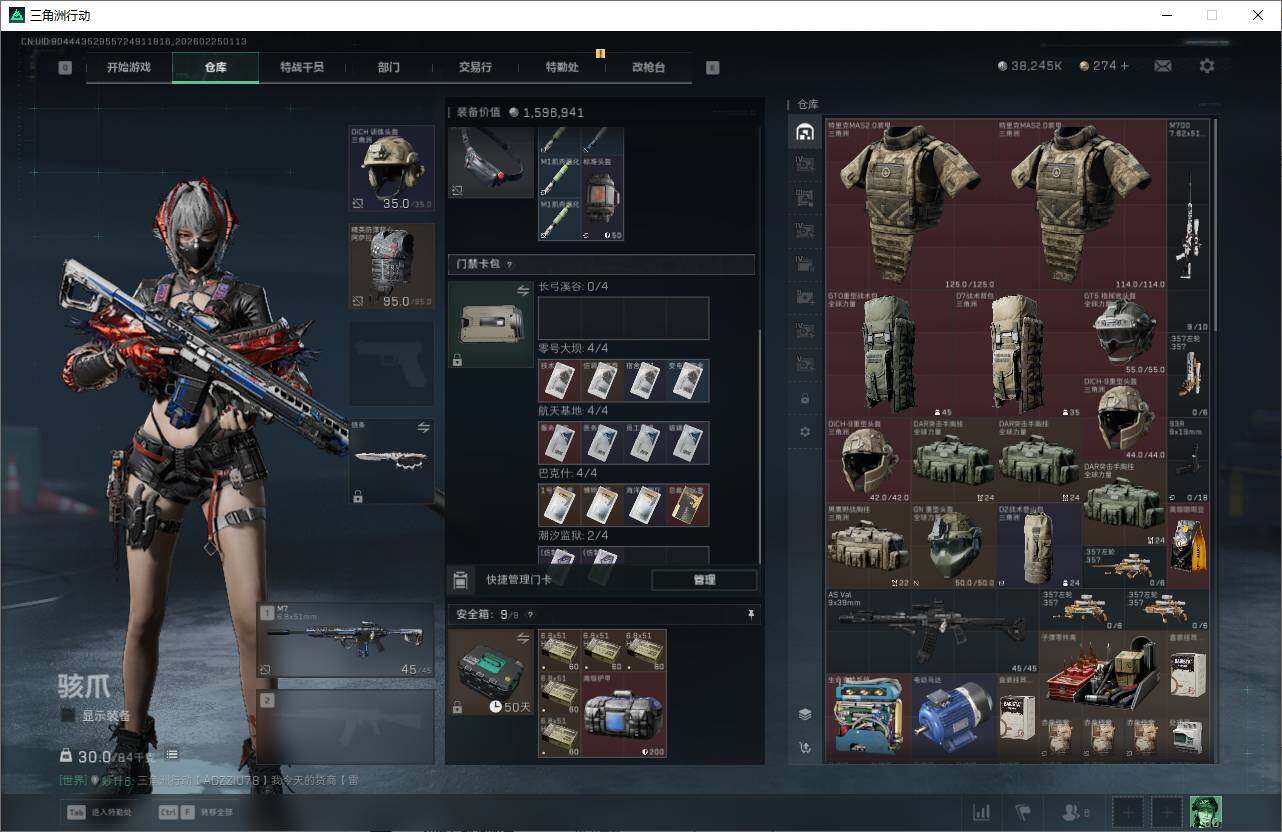Click the swap icon on the safe box
The height and width of the screenshot is (832, 1282).
click(522, 638)
